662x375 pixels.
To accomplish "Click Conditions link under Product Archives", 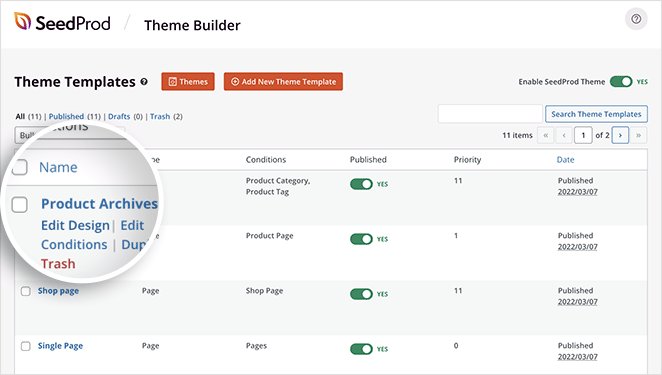I will tap(74, 245).
